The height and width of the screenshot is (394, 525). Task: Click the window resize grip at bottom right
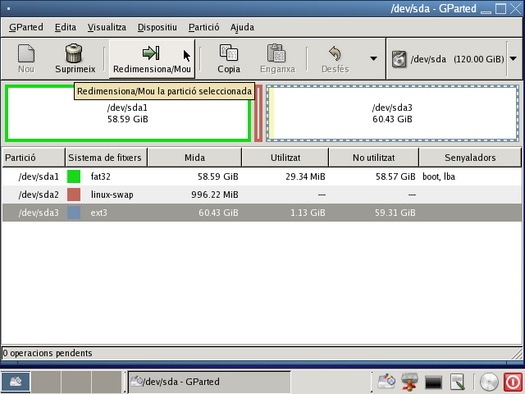click(x=518, y=353)
